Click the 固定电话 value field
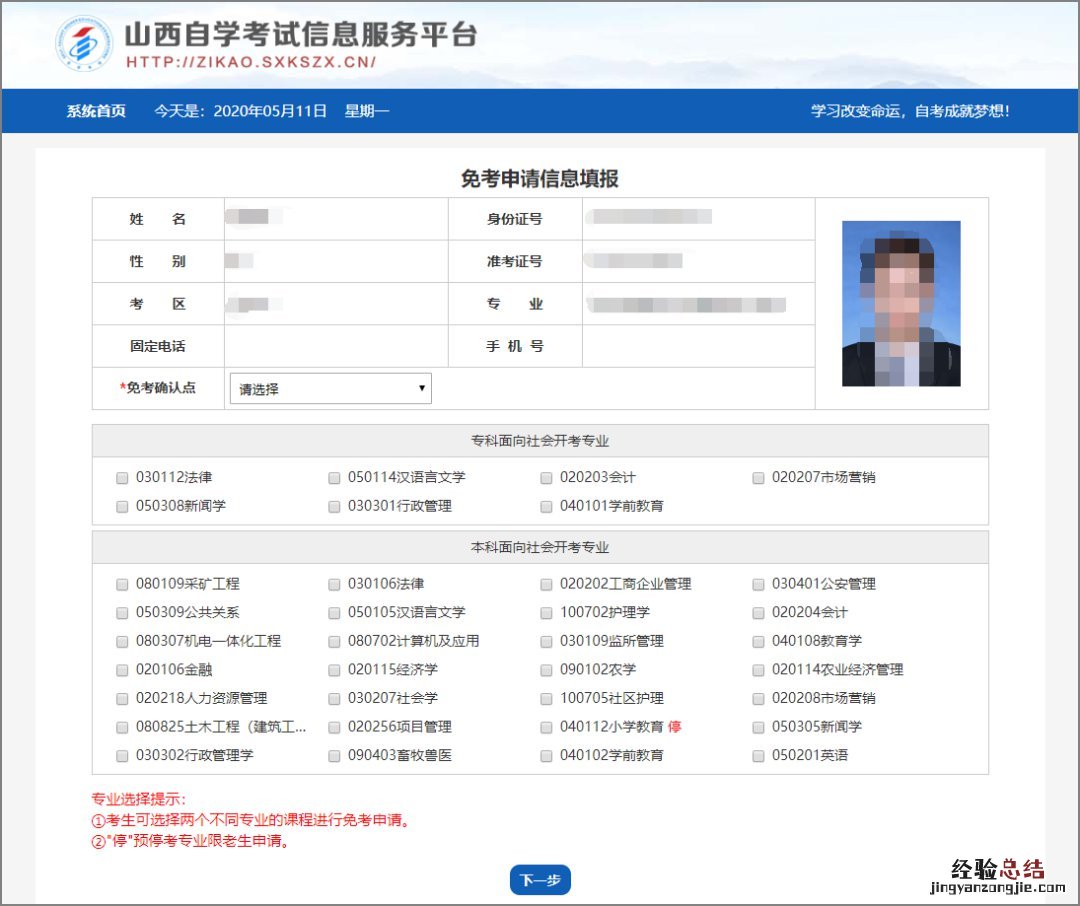This screenshot has height=906, width=1080. (335, 347)
